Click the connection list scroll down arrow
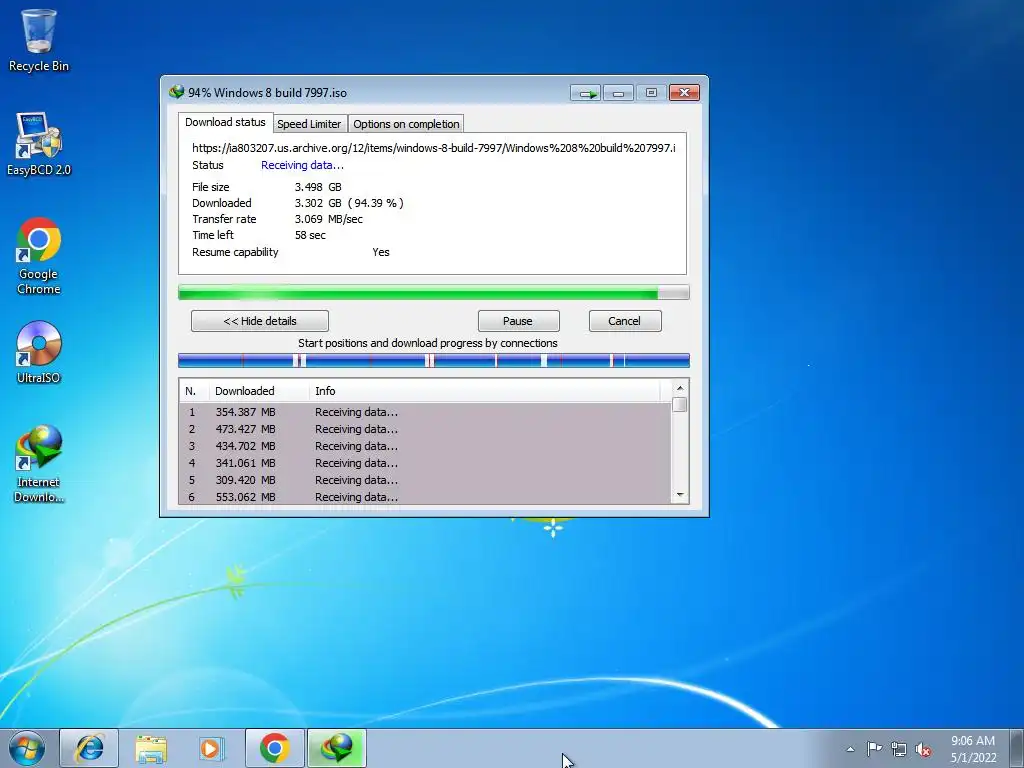 680,495
